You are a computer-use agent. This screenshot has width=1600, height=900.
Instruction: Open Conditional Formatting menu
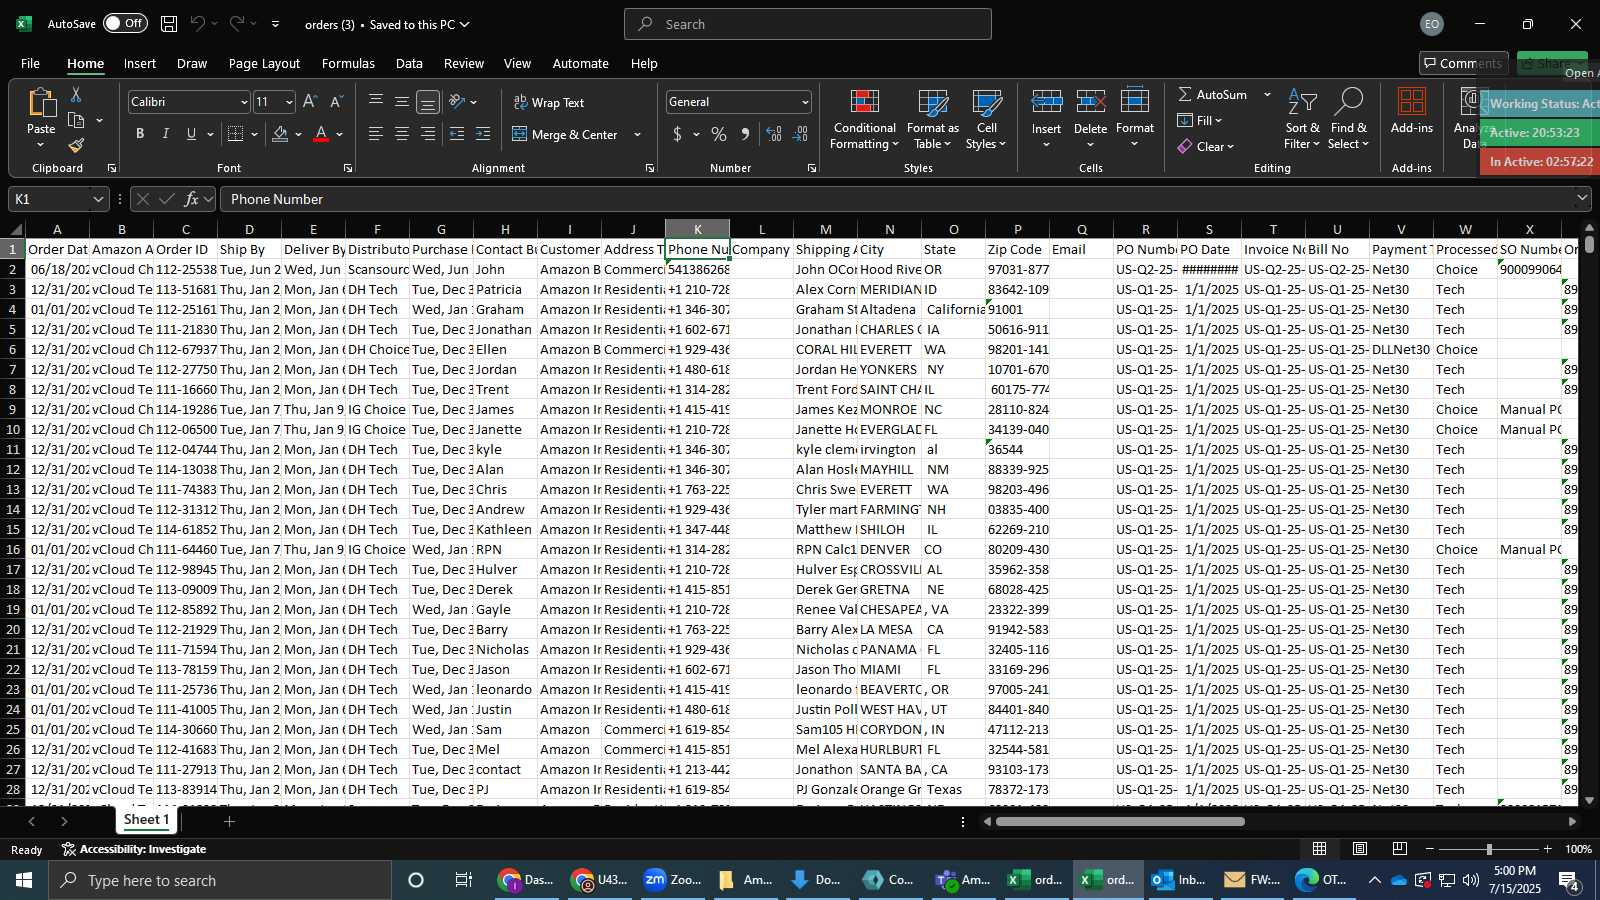864,120
